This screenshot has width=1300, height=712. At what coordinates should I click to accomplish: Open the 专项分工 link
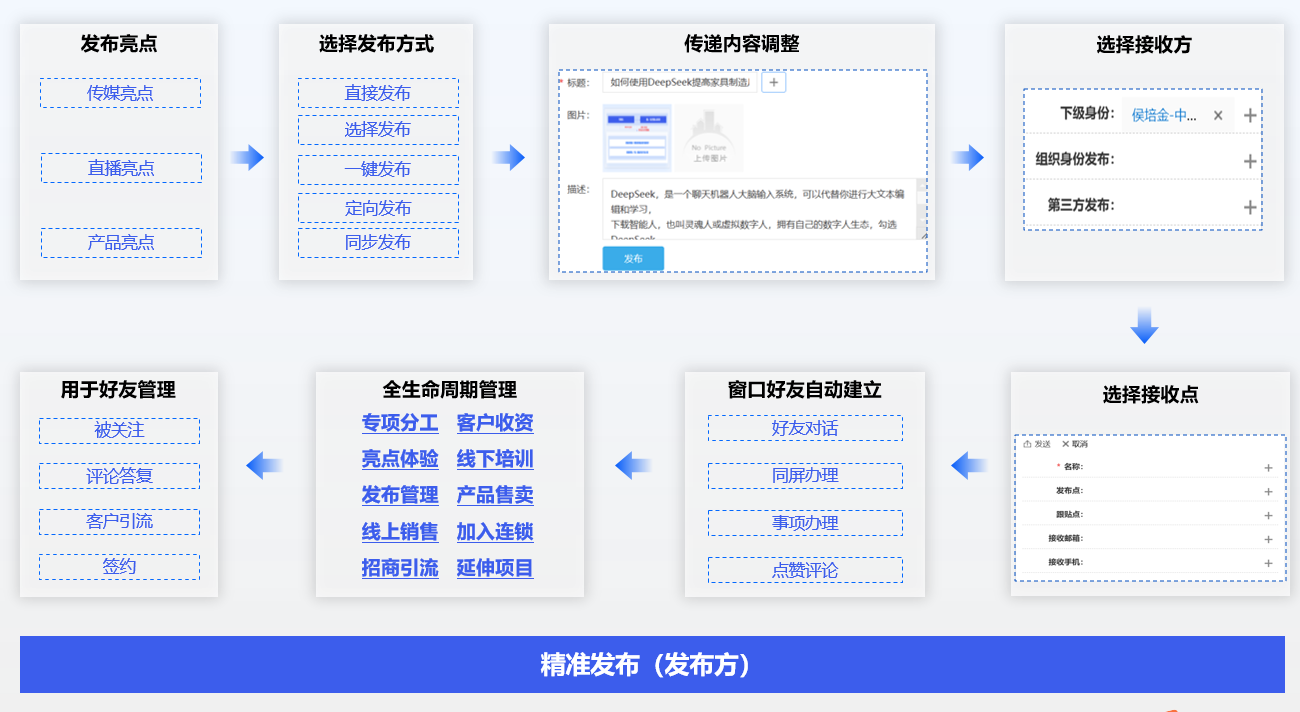coord(400,423)
